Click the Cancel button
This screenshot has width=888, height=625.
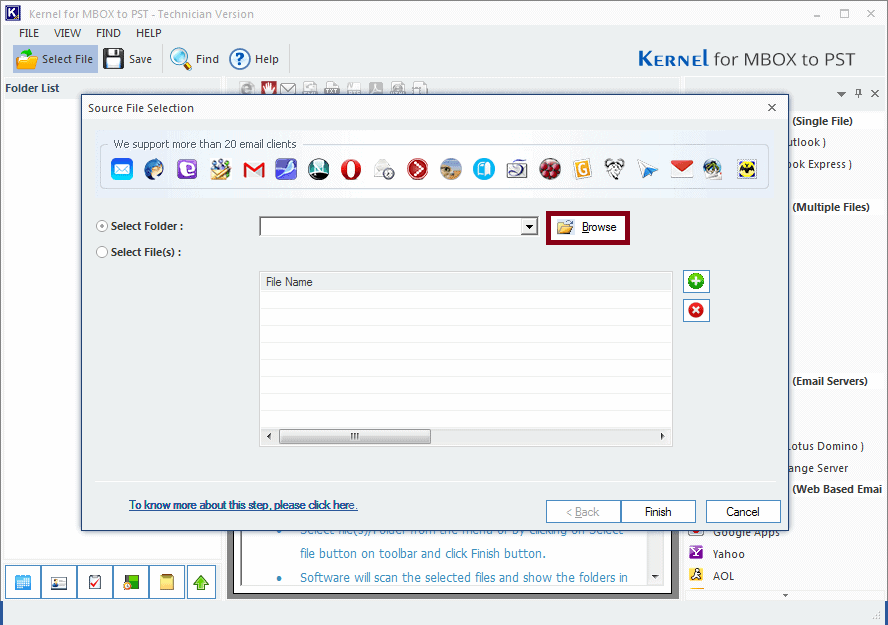click(743, 512)
